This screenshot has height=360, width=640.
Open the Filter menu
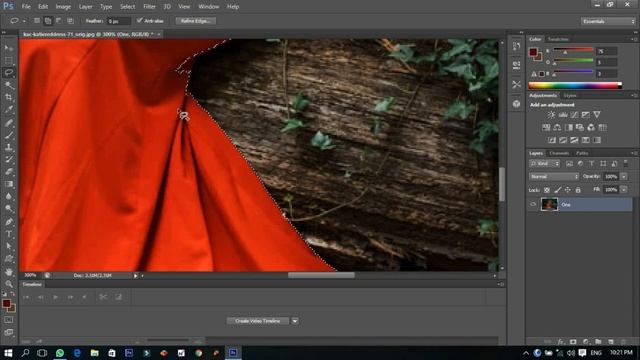pyautogui.click(x=149, y=7)
